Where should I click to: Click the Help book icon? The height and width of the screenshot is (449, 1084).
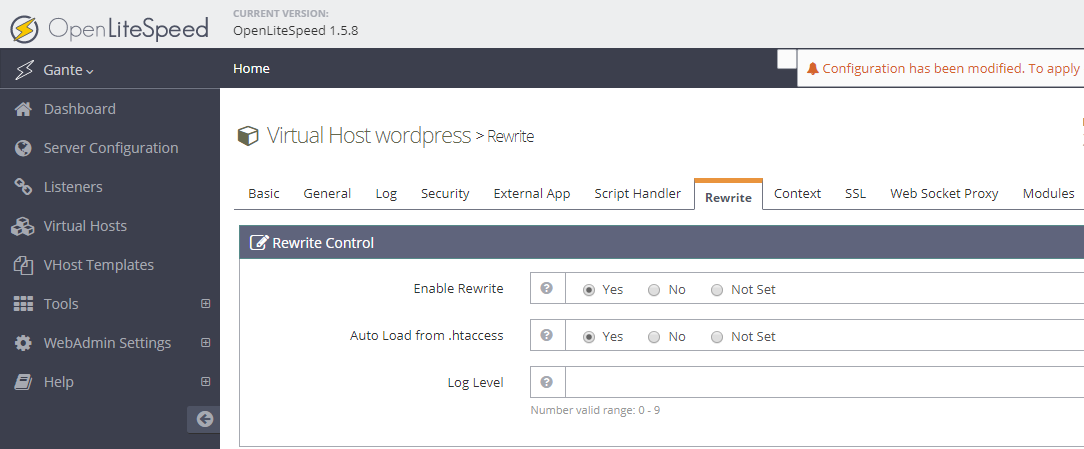click(24, 382)
